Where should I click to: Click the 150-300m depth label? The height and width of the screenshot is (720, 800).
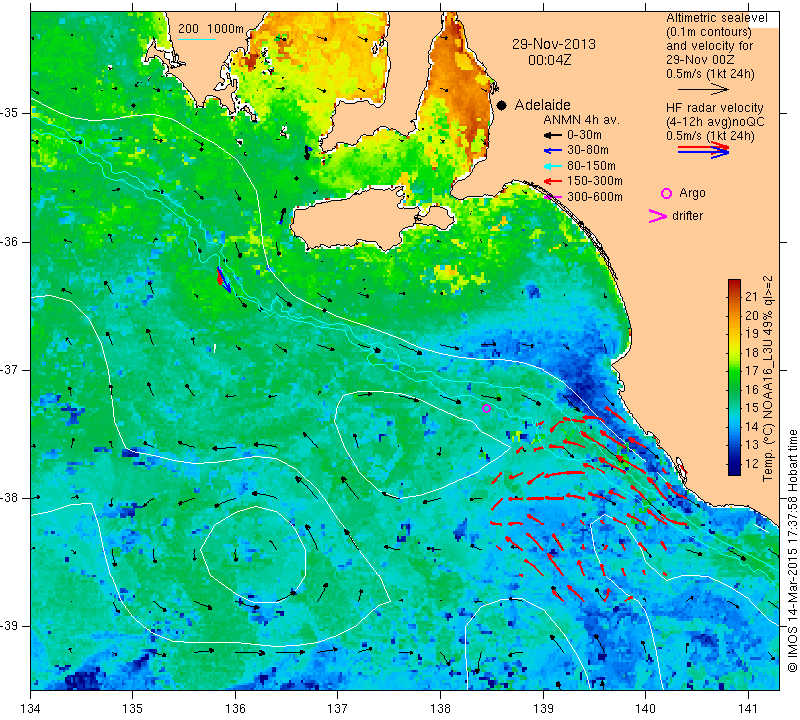pyautogui.click(x=595, y=181)
